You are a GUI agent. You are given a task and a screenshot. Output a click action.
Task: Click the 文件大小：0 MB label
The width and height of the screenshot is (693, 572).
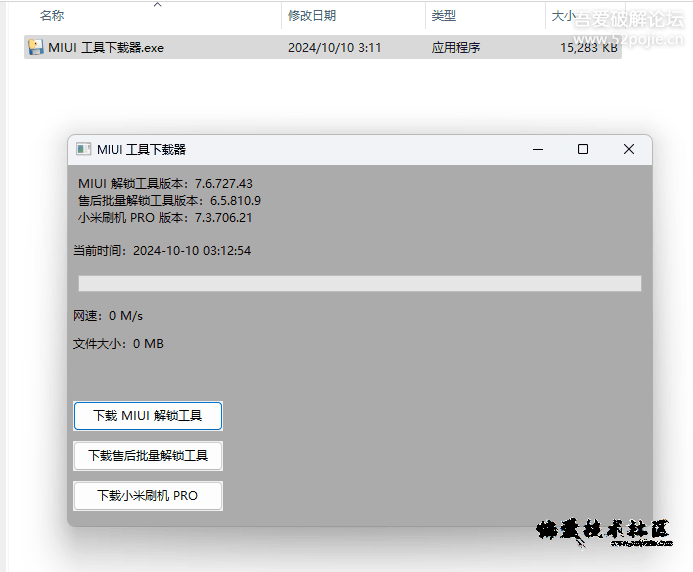coord(118,343)
